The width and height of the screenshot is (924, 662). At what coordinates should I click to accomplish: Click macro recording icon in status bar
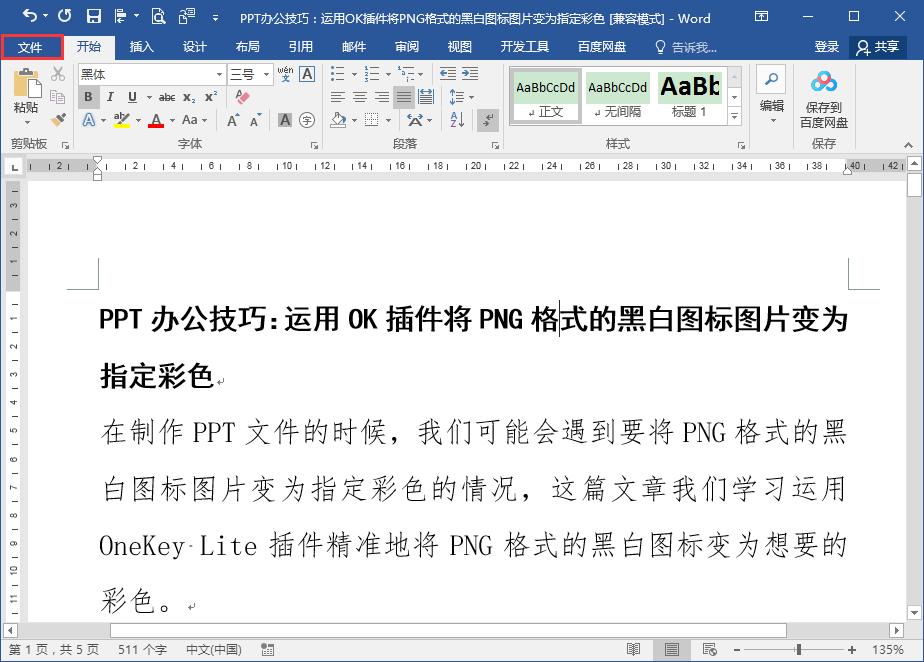pyautogui.click(x=268, y=650)
